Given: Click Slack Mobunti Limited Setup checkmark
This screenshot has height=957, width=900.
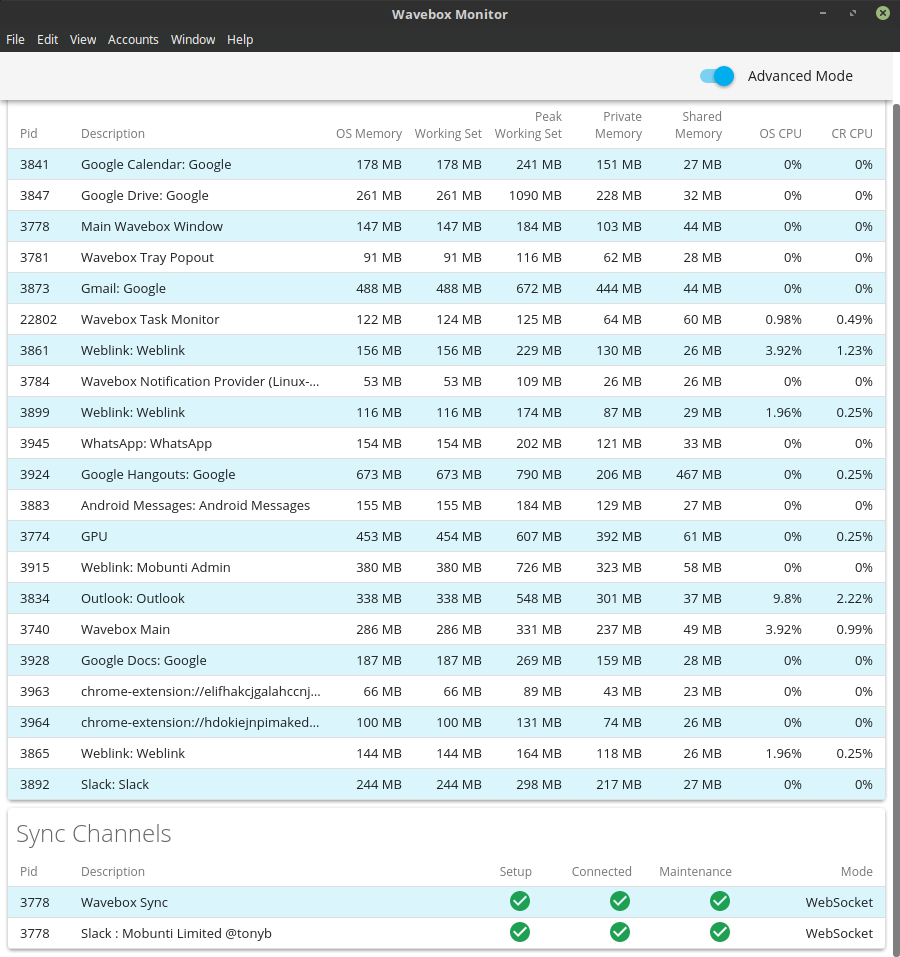Looking at the screenshot, I should tap(520, 933).
